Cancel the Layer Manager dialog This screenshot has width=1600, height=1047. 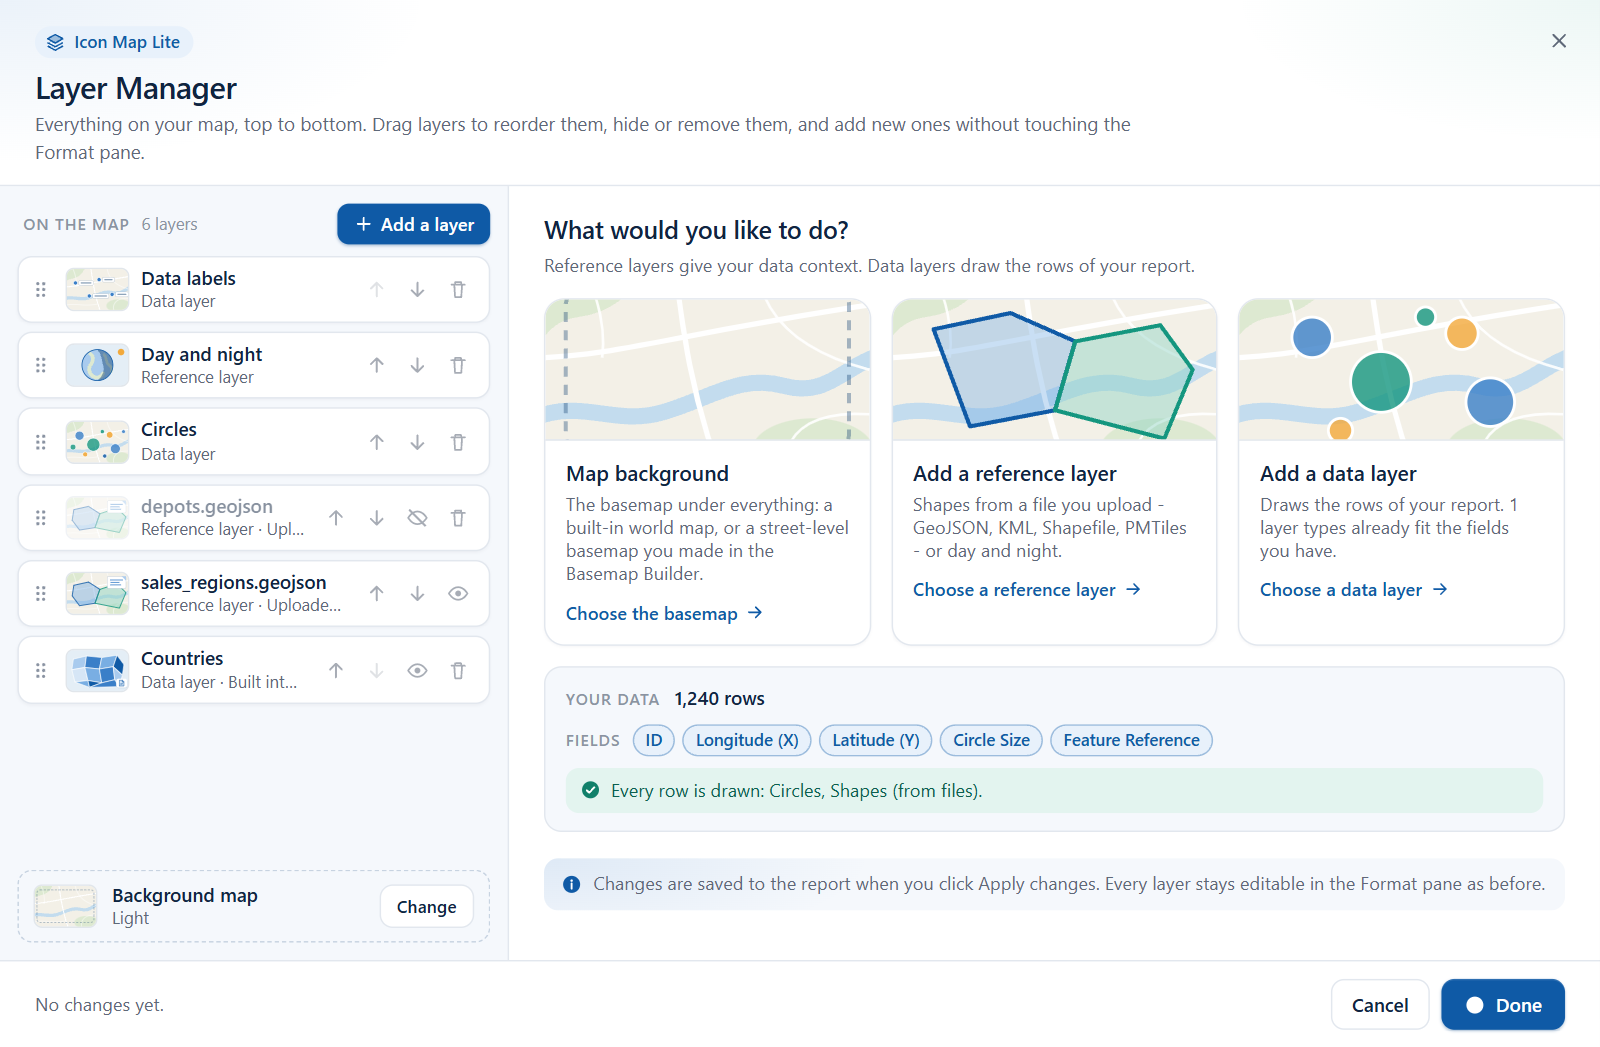[1380, 1005]
